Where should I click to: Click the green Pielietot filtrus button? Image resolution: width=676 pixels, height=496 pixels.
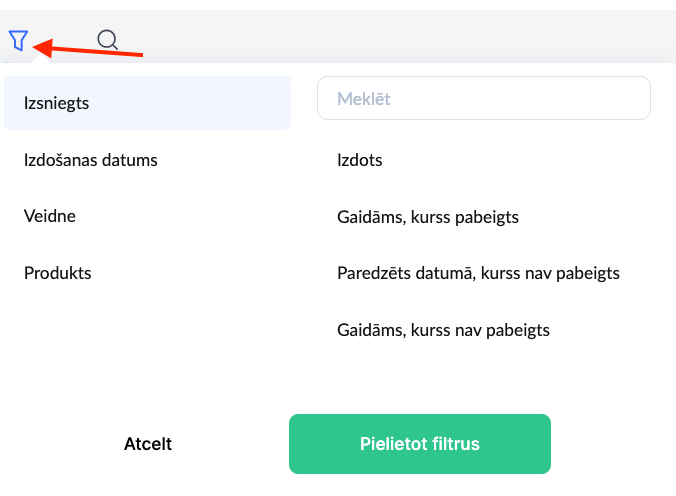point(420,444)
